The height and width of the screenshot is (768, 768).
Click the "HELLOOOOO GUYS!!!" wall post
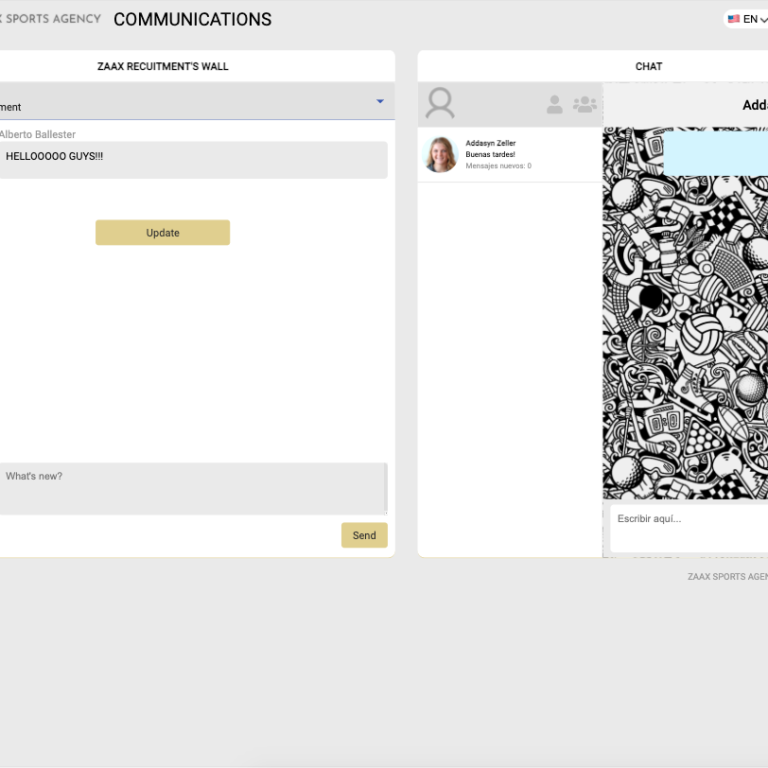pyautogui.click(x=190, y=159)
